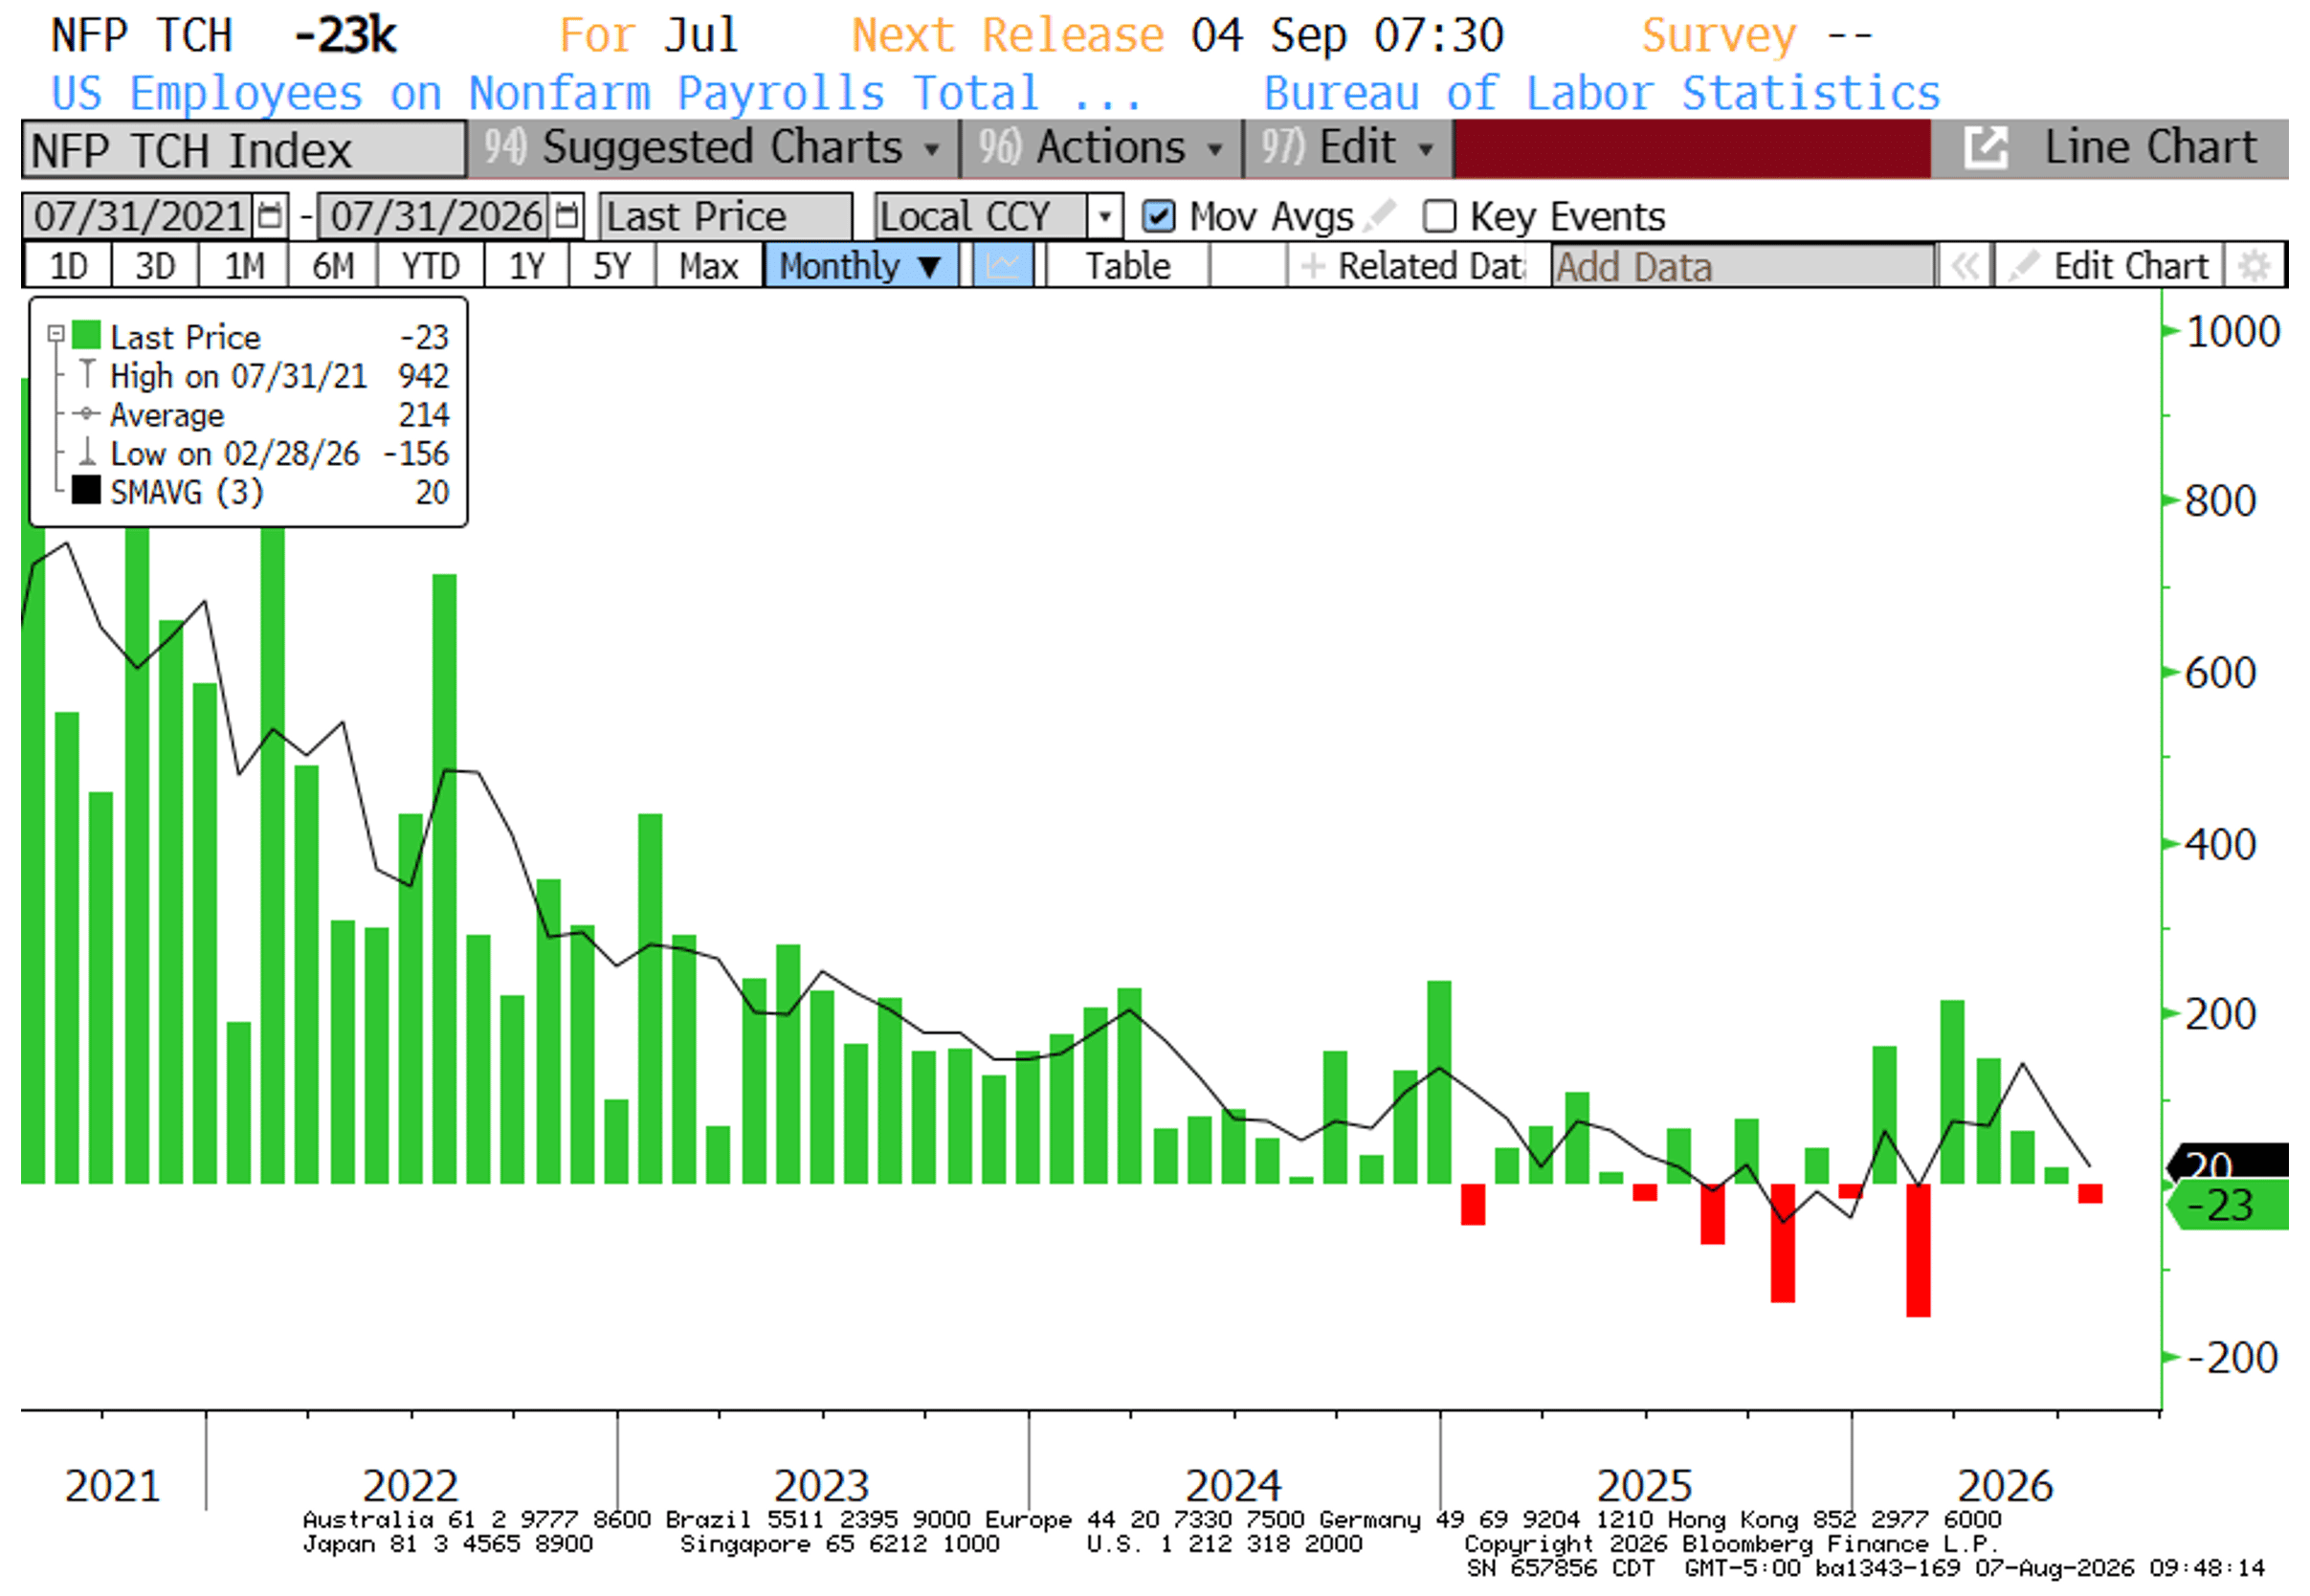Click the green -23 axis value label
2310x1596 pixels.
[2227, 1205]
